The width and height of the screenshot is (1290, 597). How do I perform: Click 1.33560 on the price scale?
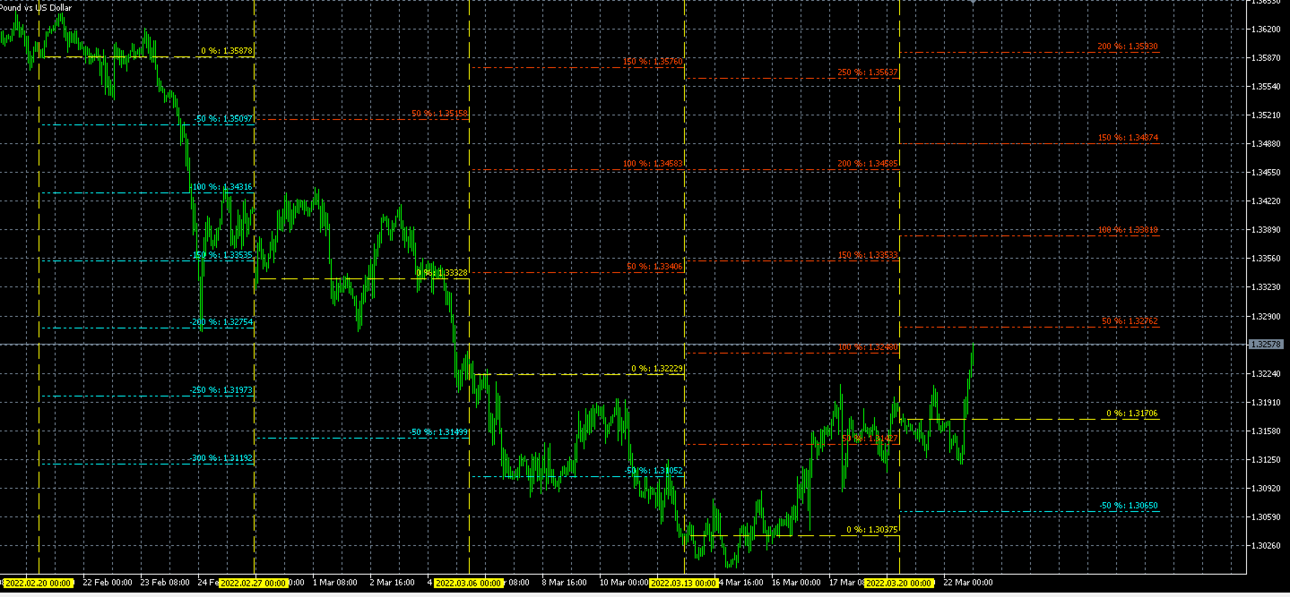(x=1266, y=258)
